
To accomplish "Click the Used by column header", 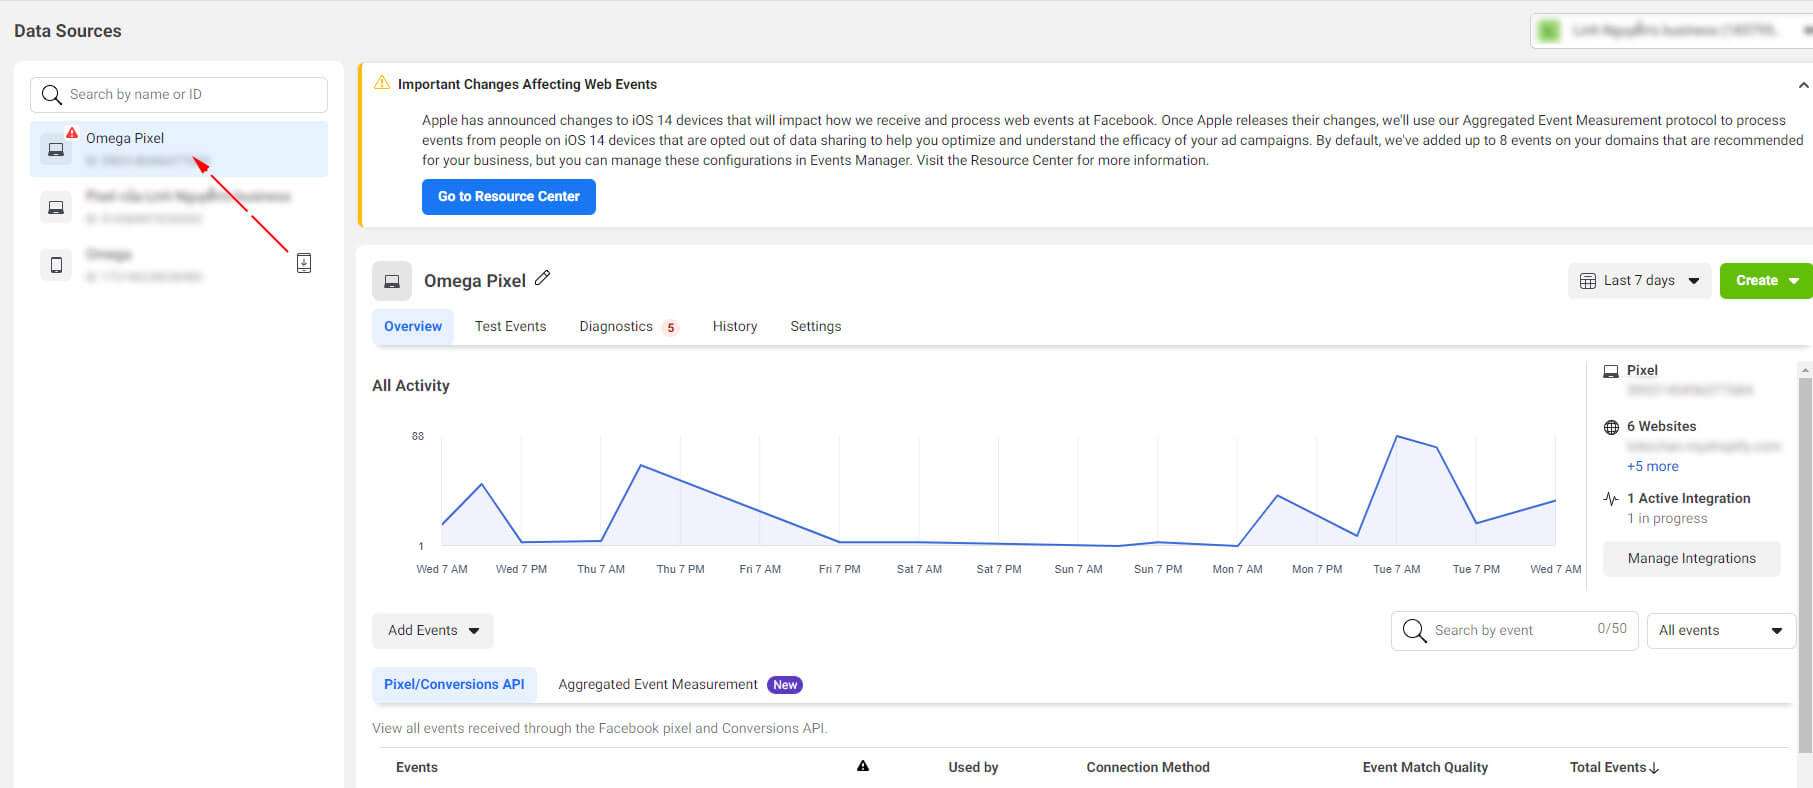I will pyautogui.click(x=973, y=768).
